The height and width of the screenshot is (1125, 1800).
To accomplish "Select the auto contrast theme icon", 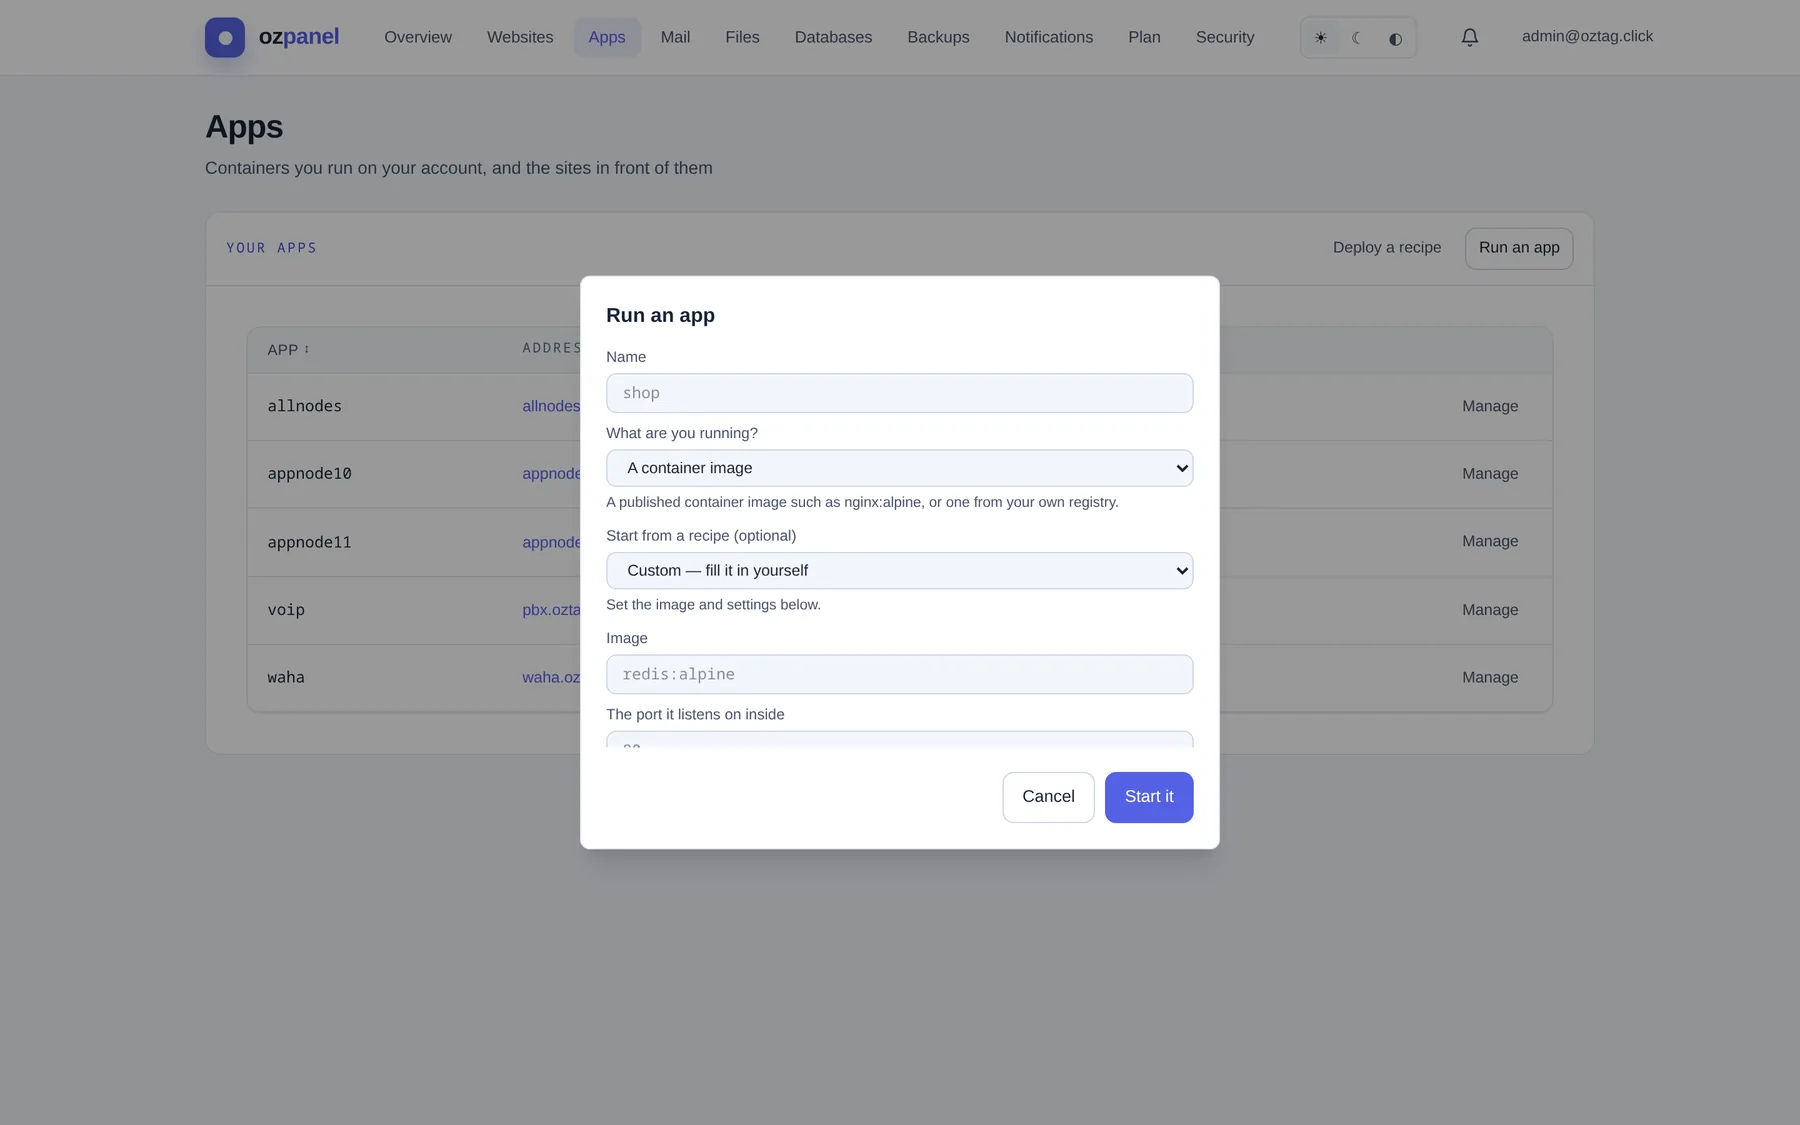I will [1395, 38].
